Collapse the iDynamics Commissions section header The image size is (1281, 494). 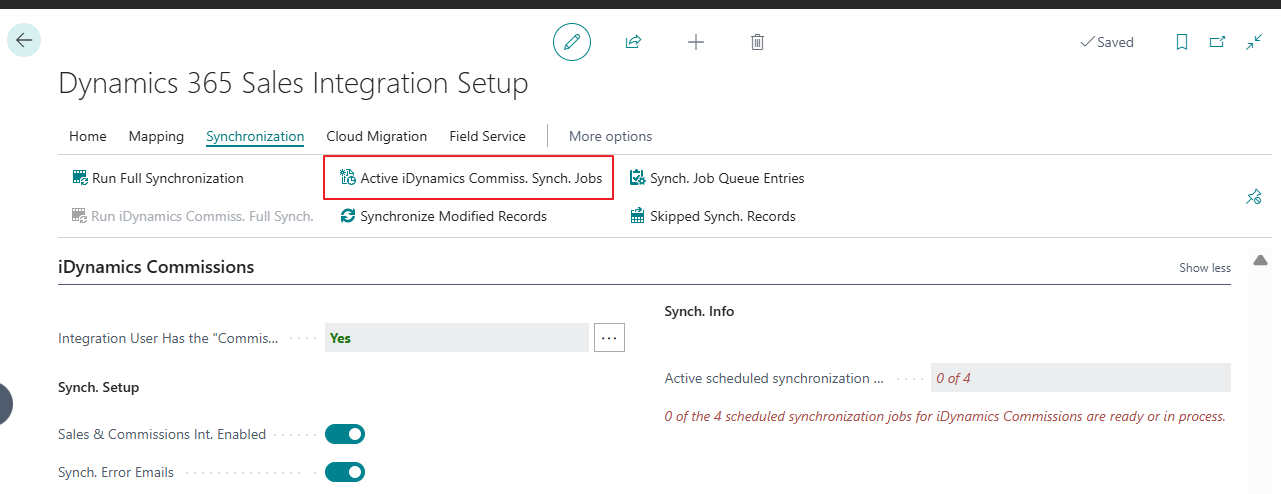click(x=156, y=267)
